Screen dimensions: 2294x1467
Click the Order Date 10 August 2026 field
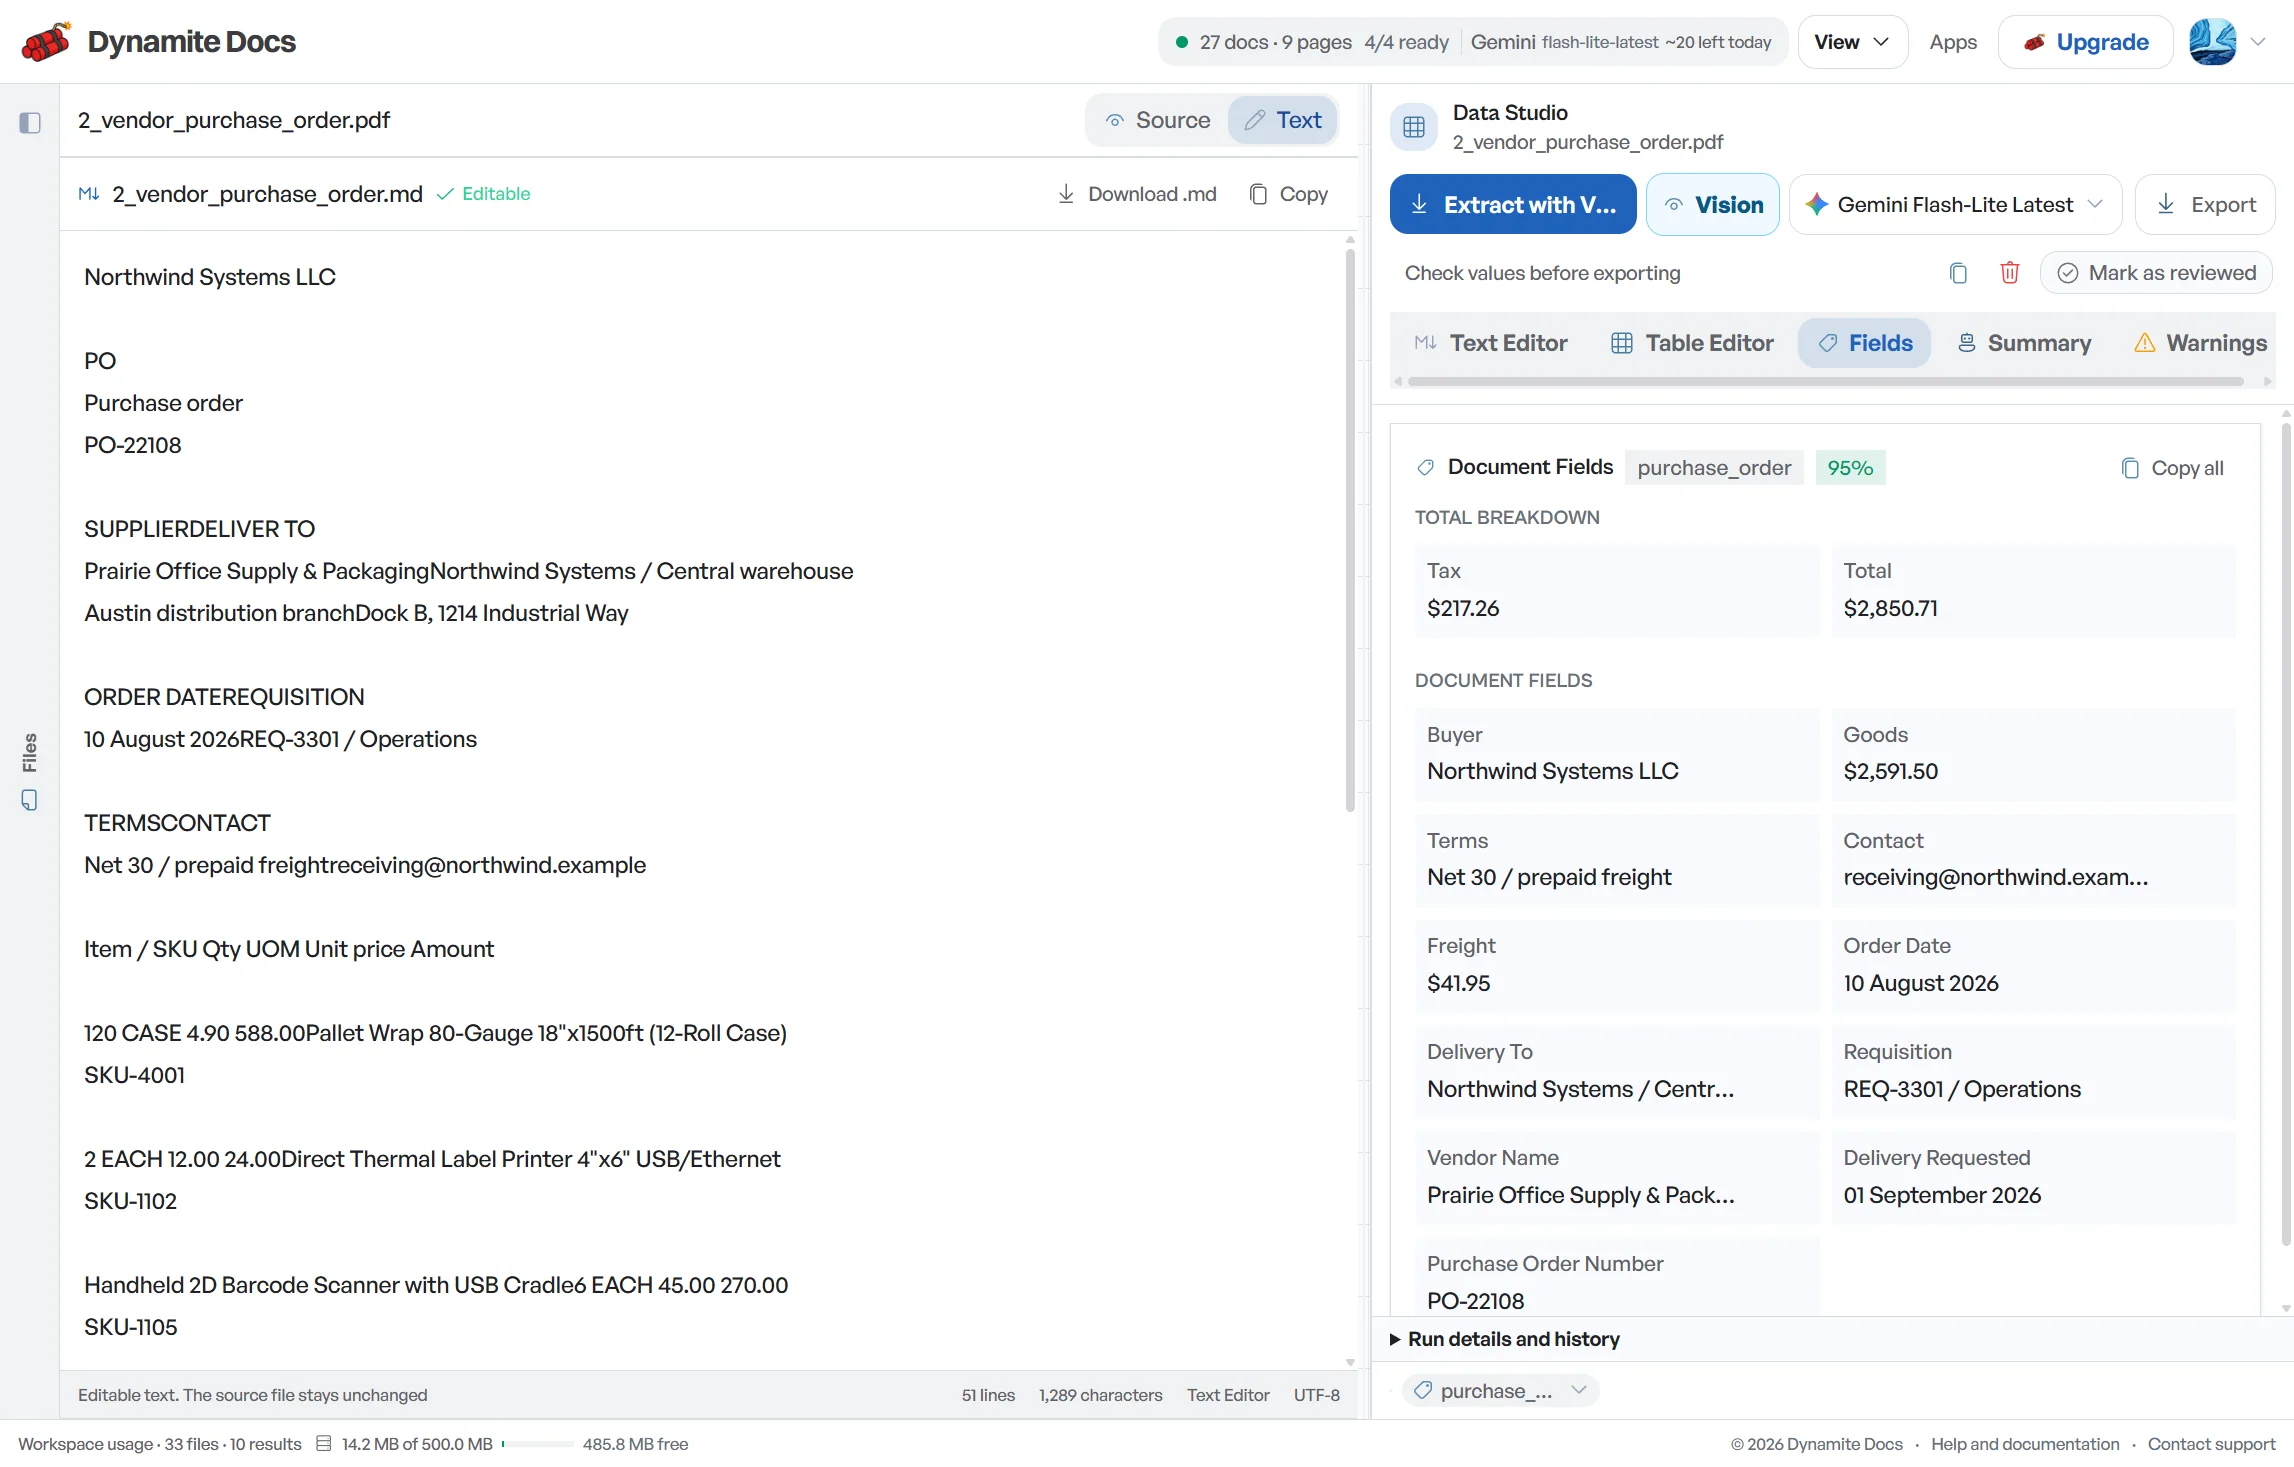(x=2033, y=966)
